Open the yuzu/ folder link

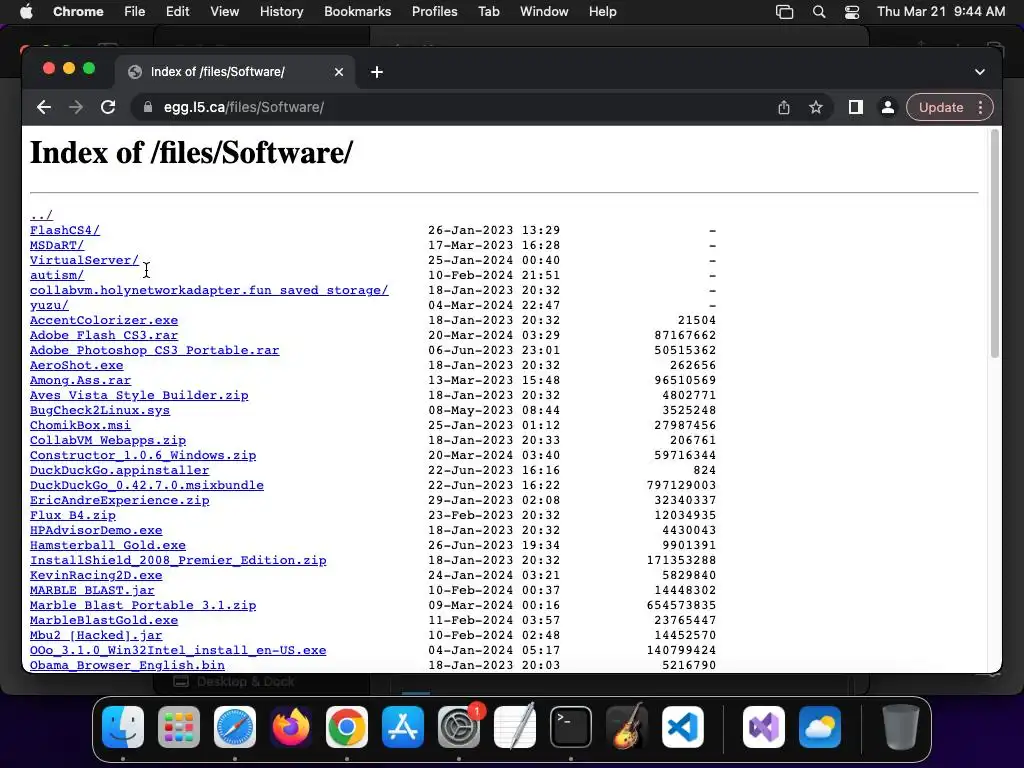tap(49, 305)
